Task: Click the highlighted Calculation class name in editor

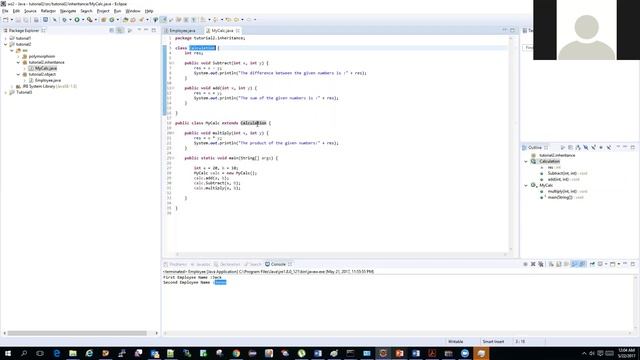Action: tap(202, 48)
